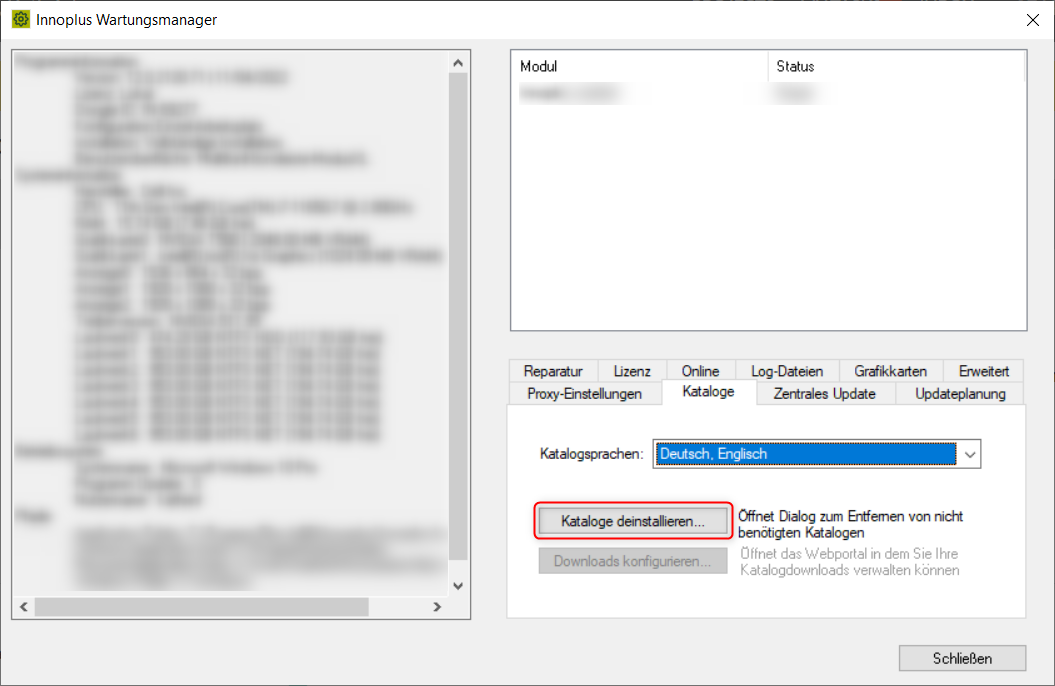Click the Schließen button

pos(962,658)
